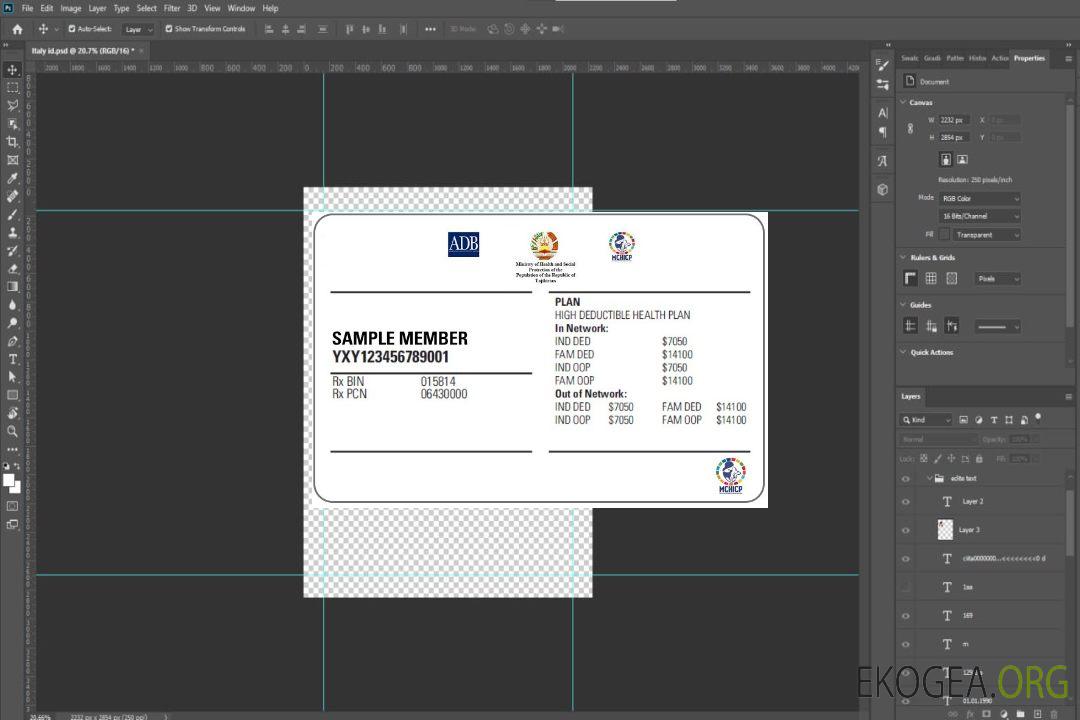Screen dimensions: 1080x720
Task: Set canvas to landscape orientation in Properties
Action: (962, 159)
